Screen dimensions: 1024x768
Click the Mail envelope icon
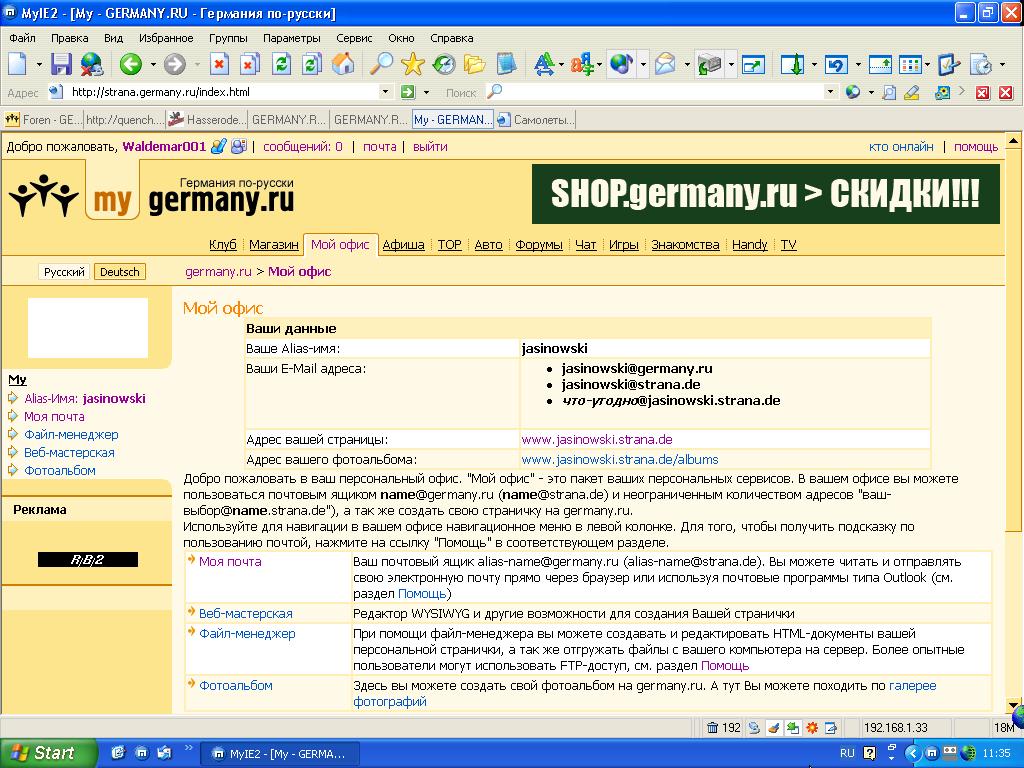coord(665,64)
